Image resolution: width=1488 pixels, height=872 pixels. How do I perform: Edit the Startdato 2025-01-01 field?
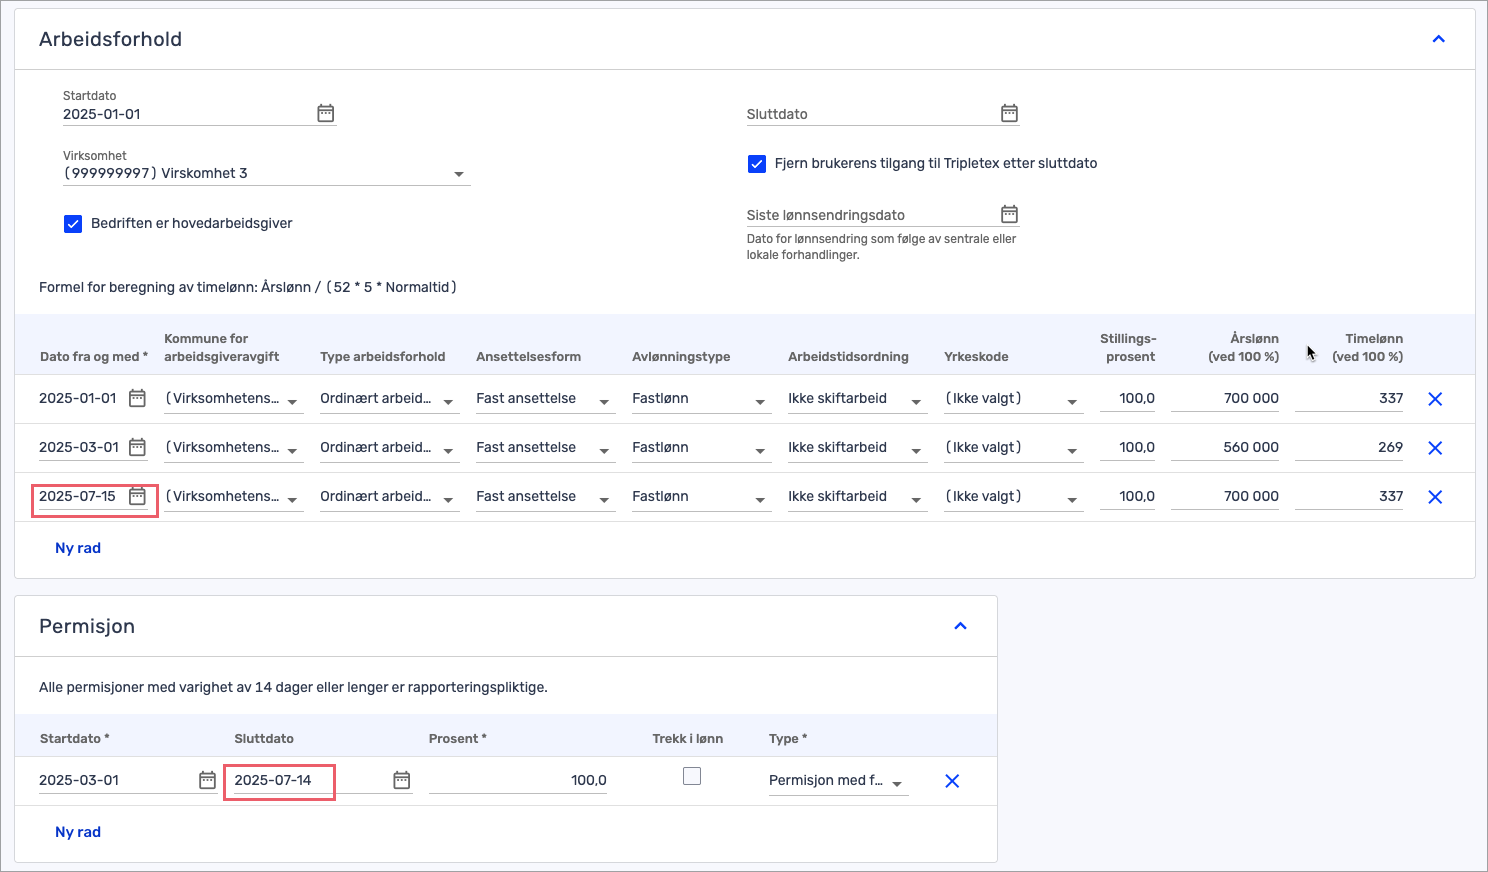tap(187, 114)
